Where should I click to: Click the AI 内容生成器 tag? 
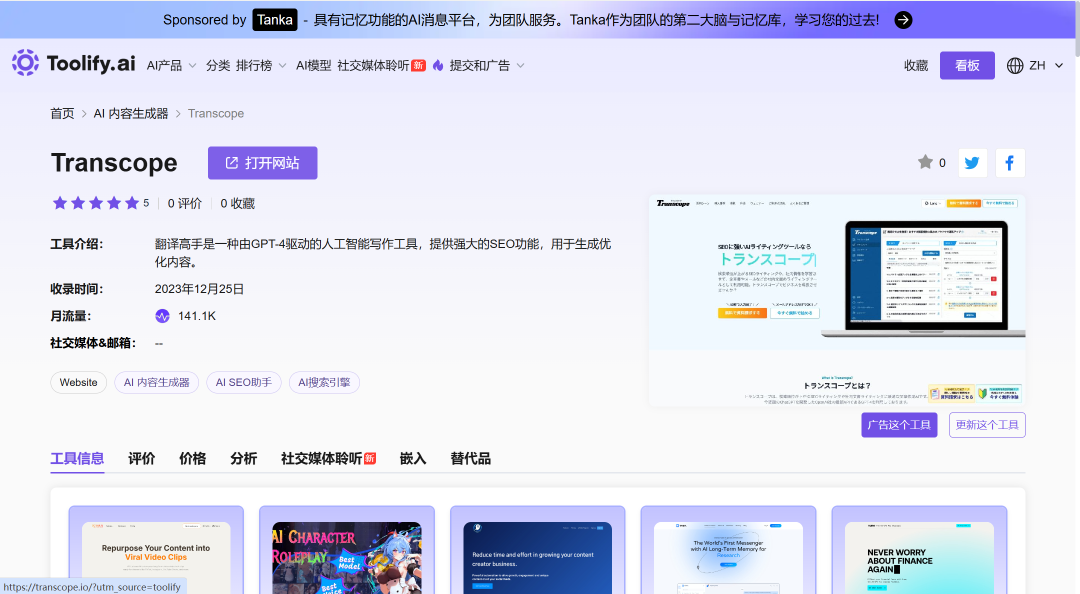pos(156,382)
